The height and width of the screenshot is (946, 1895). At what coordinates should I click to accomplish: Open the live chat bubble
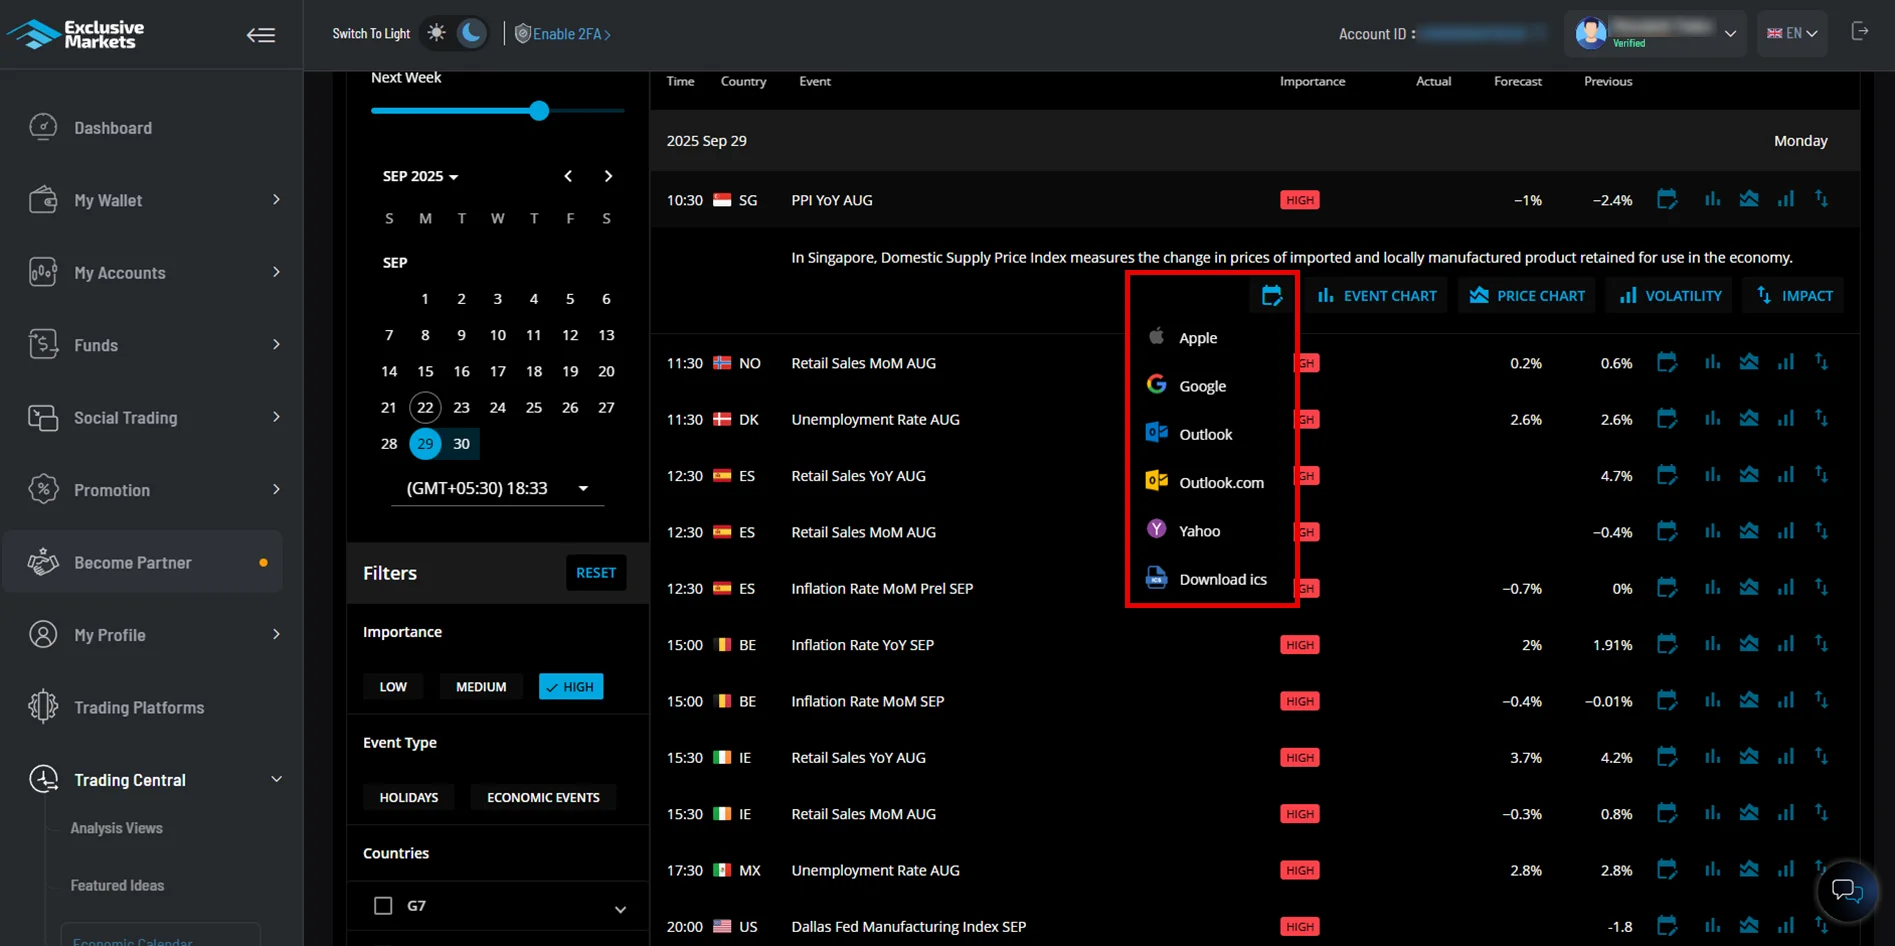click(x=1845, y=889)
